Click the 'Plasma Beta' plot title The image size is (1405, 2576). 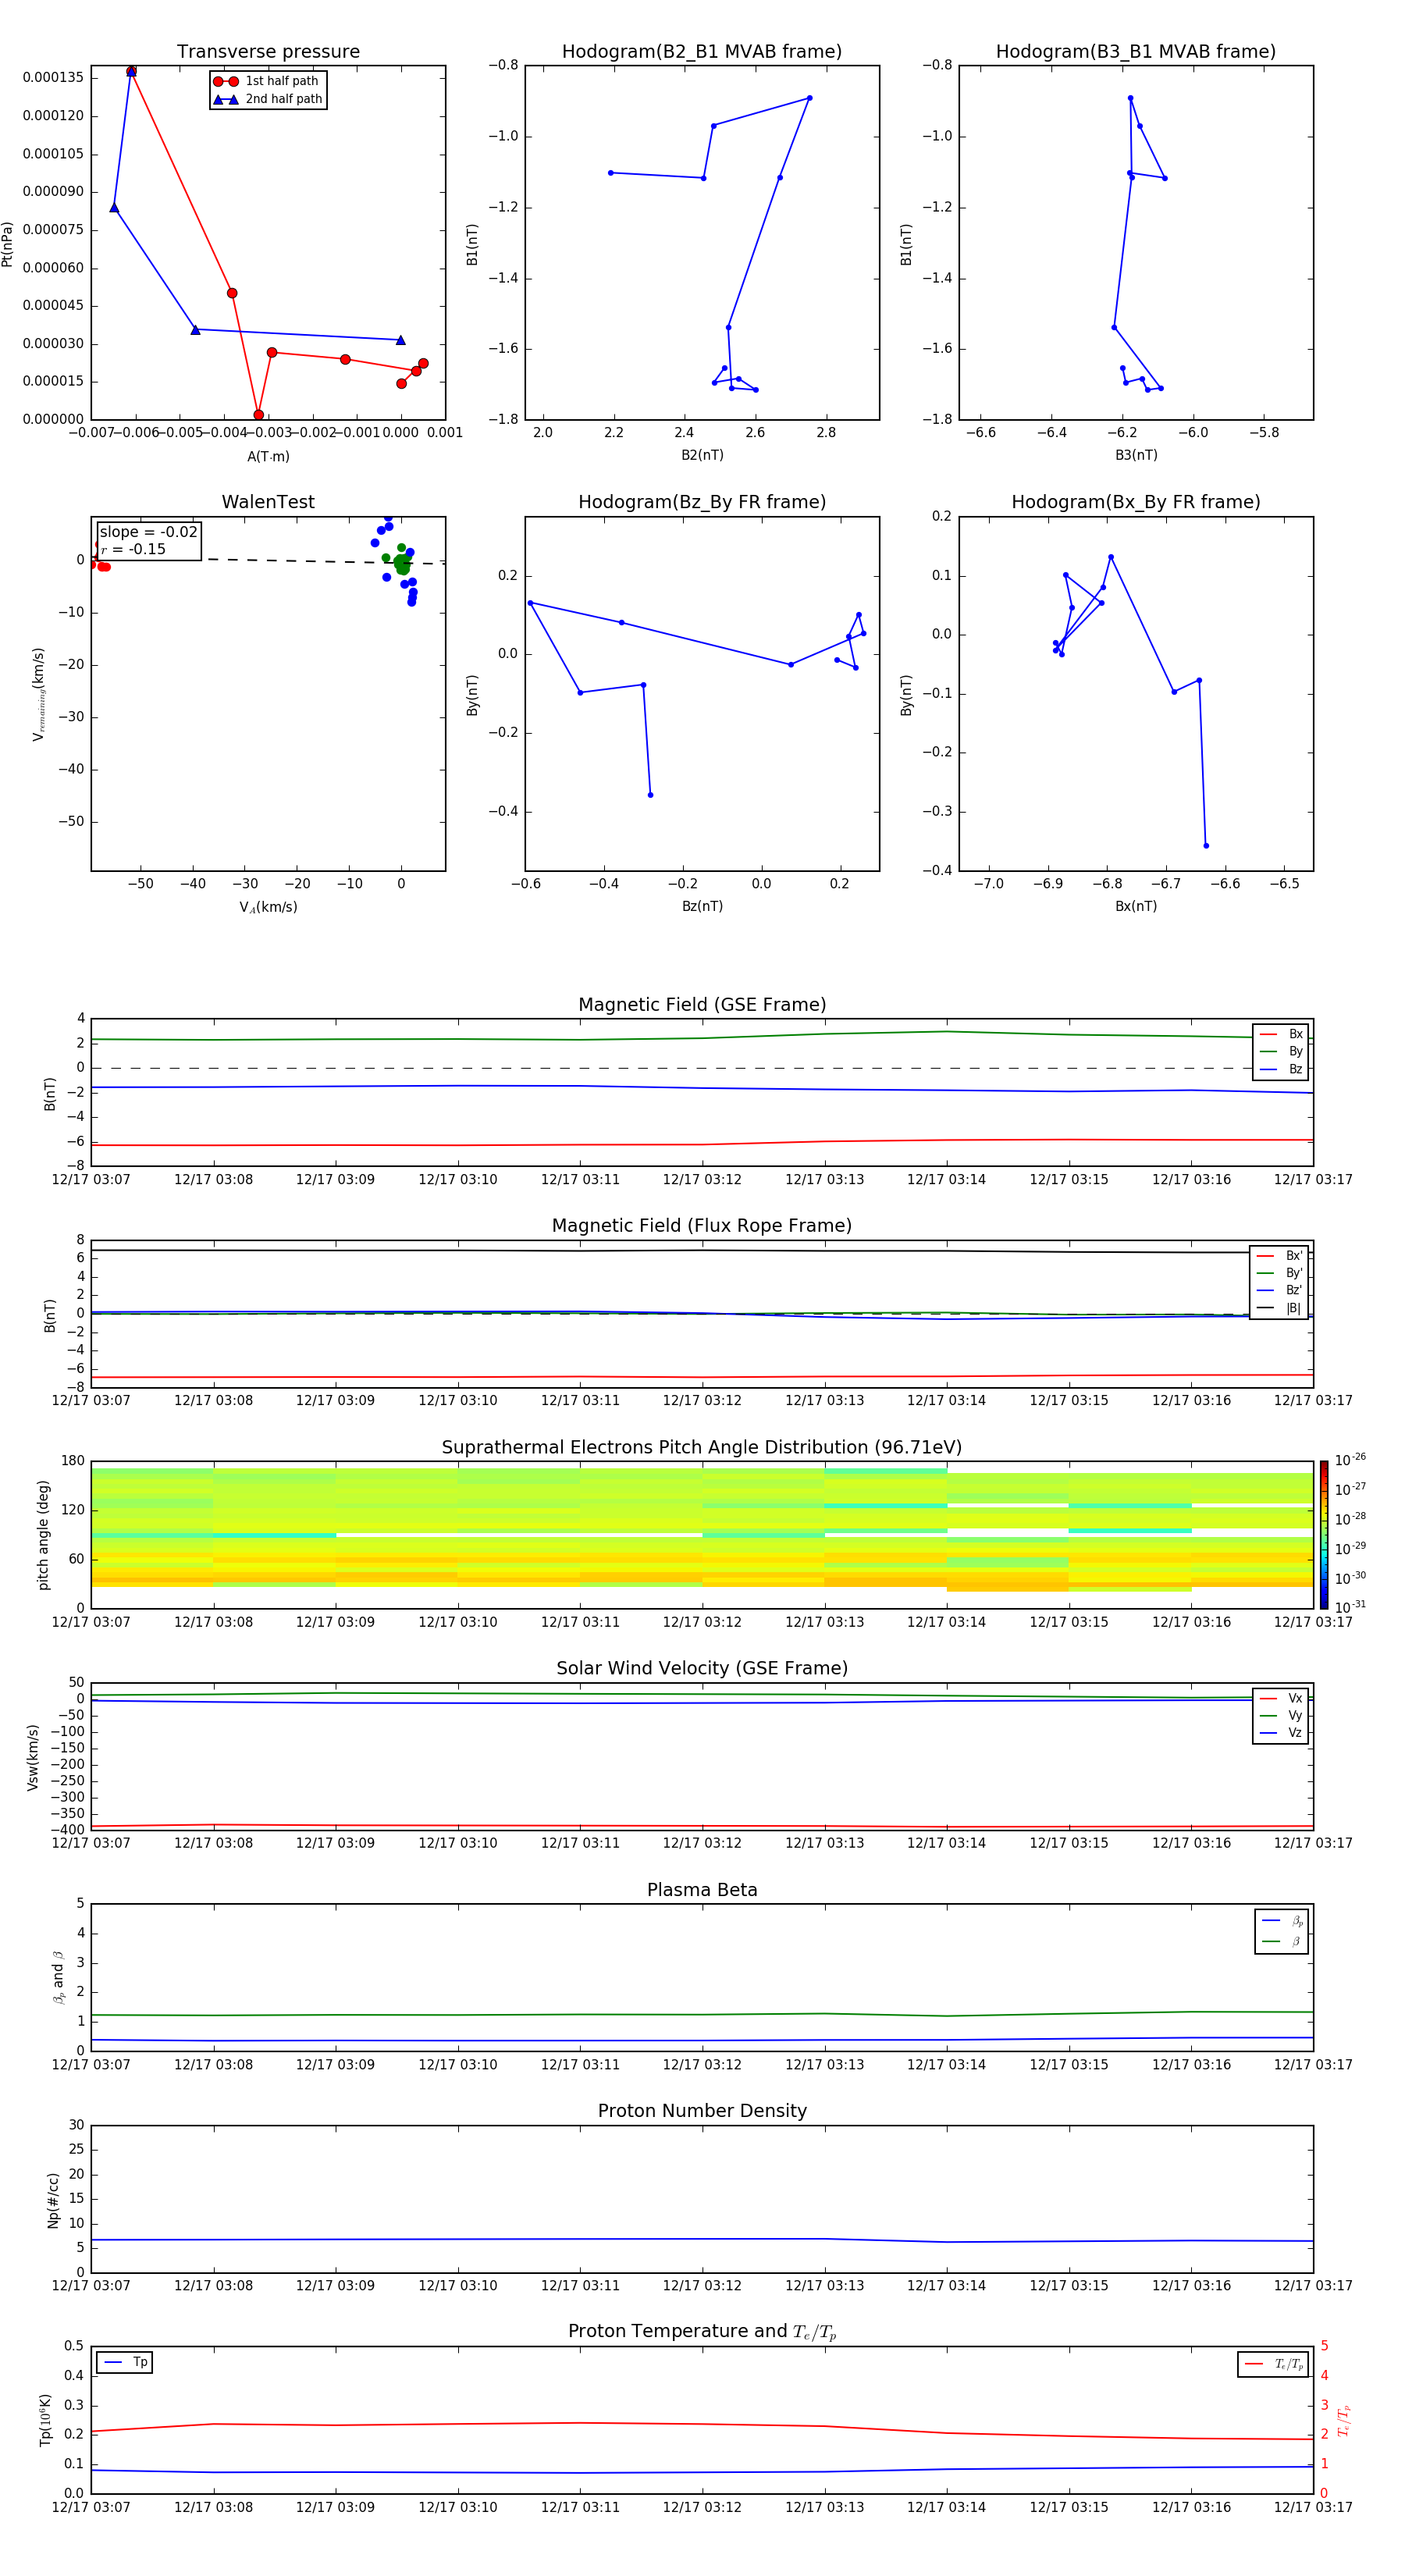[702, 1890]
